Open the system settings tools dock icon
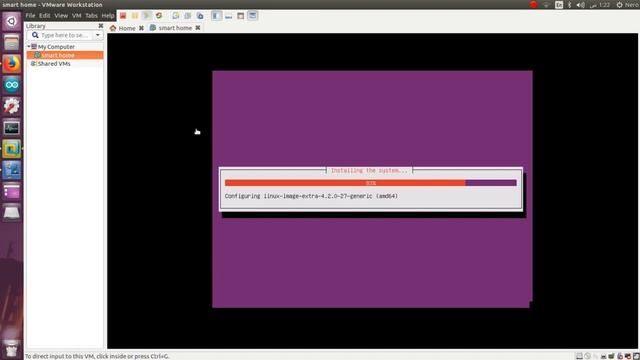The height and width of the screenshot is (360, 640). 11,106
